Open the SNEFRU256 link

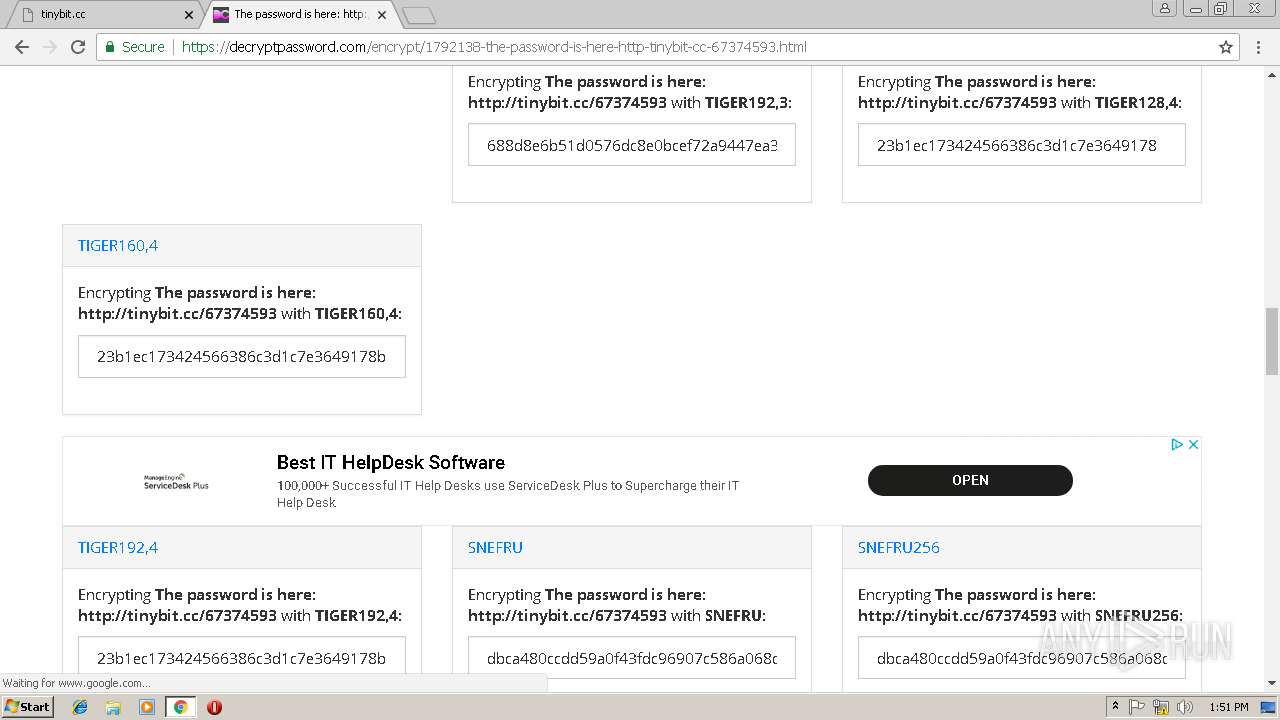899,547
